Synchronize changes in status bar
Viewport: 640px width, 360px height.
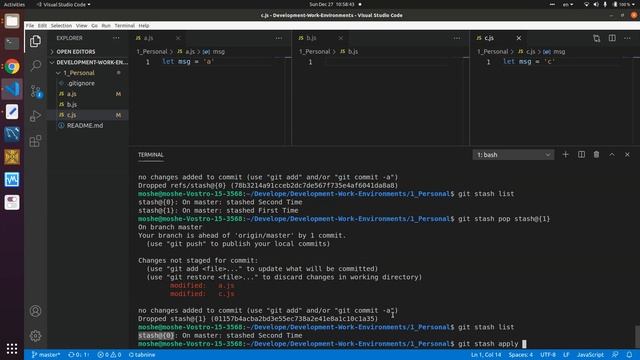click(78, 355)
